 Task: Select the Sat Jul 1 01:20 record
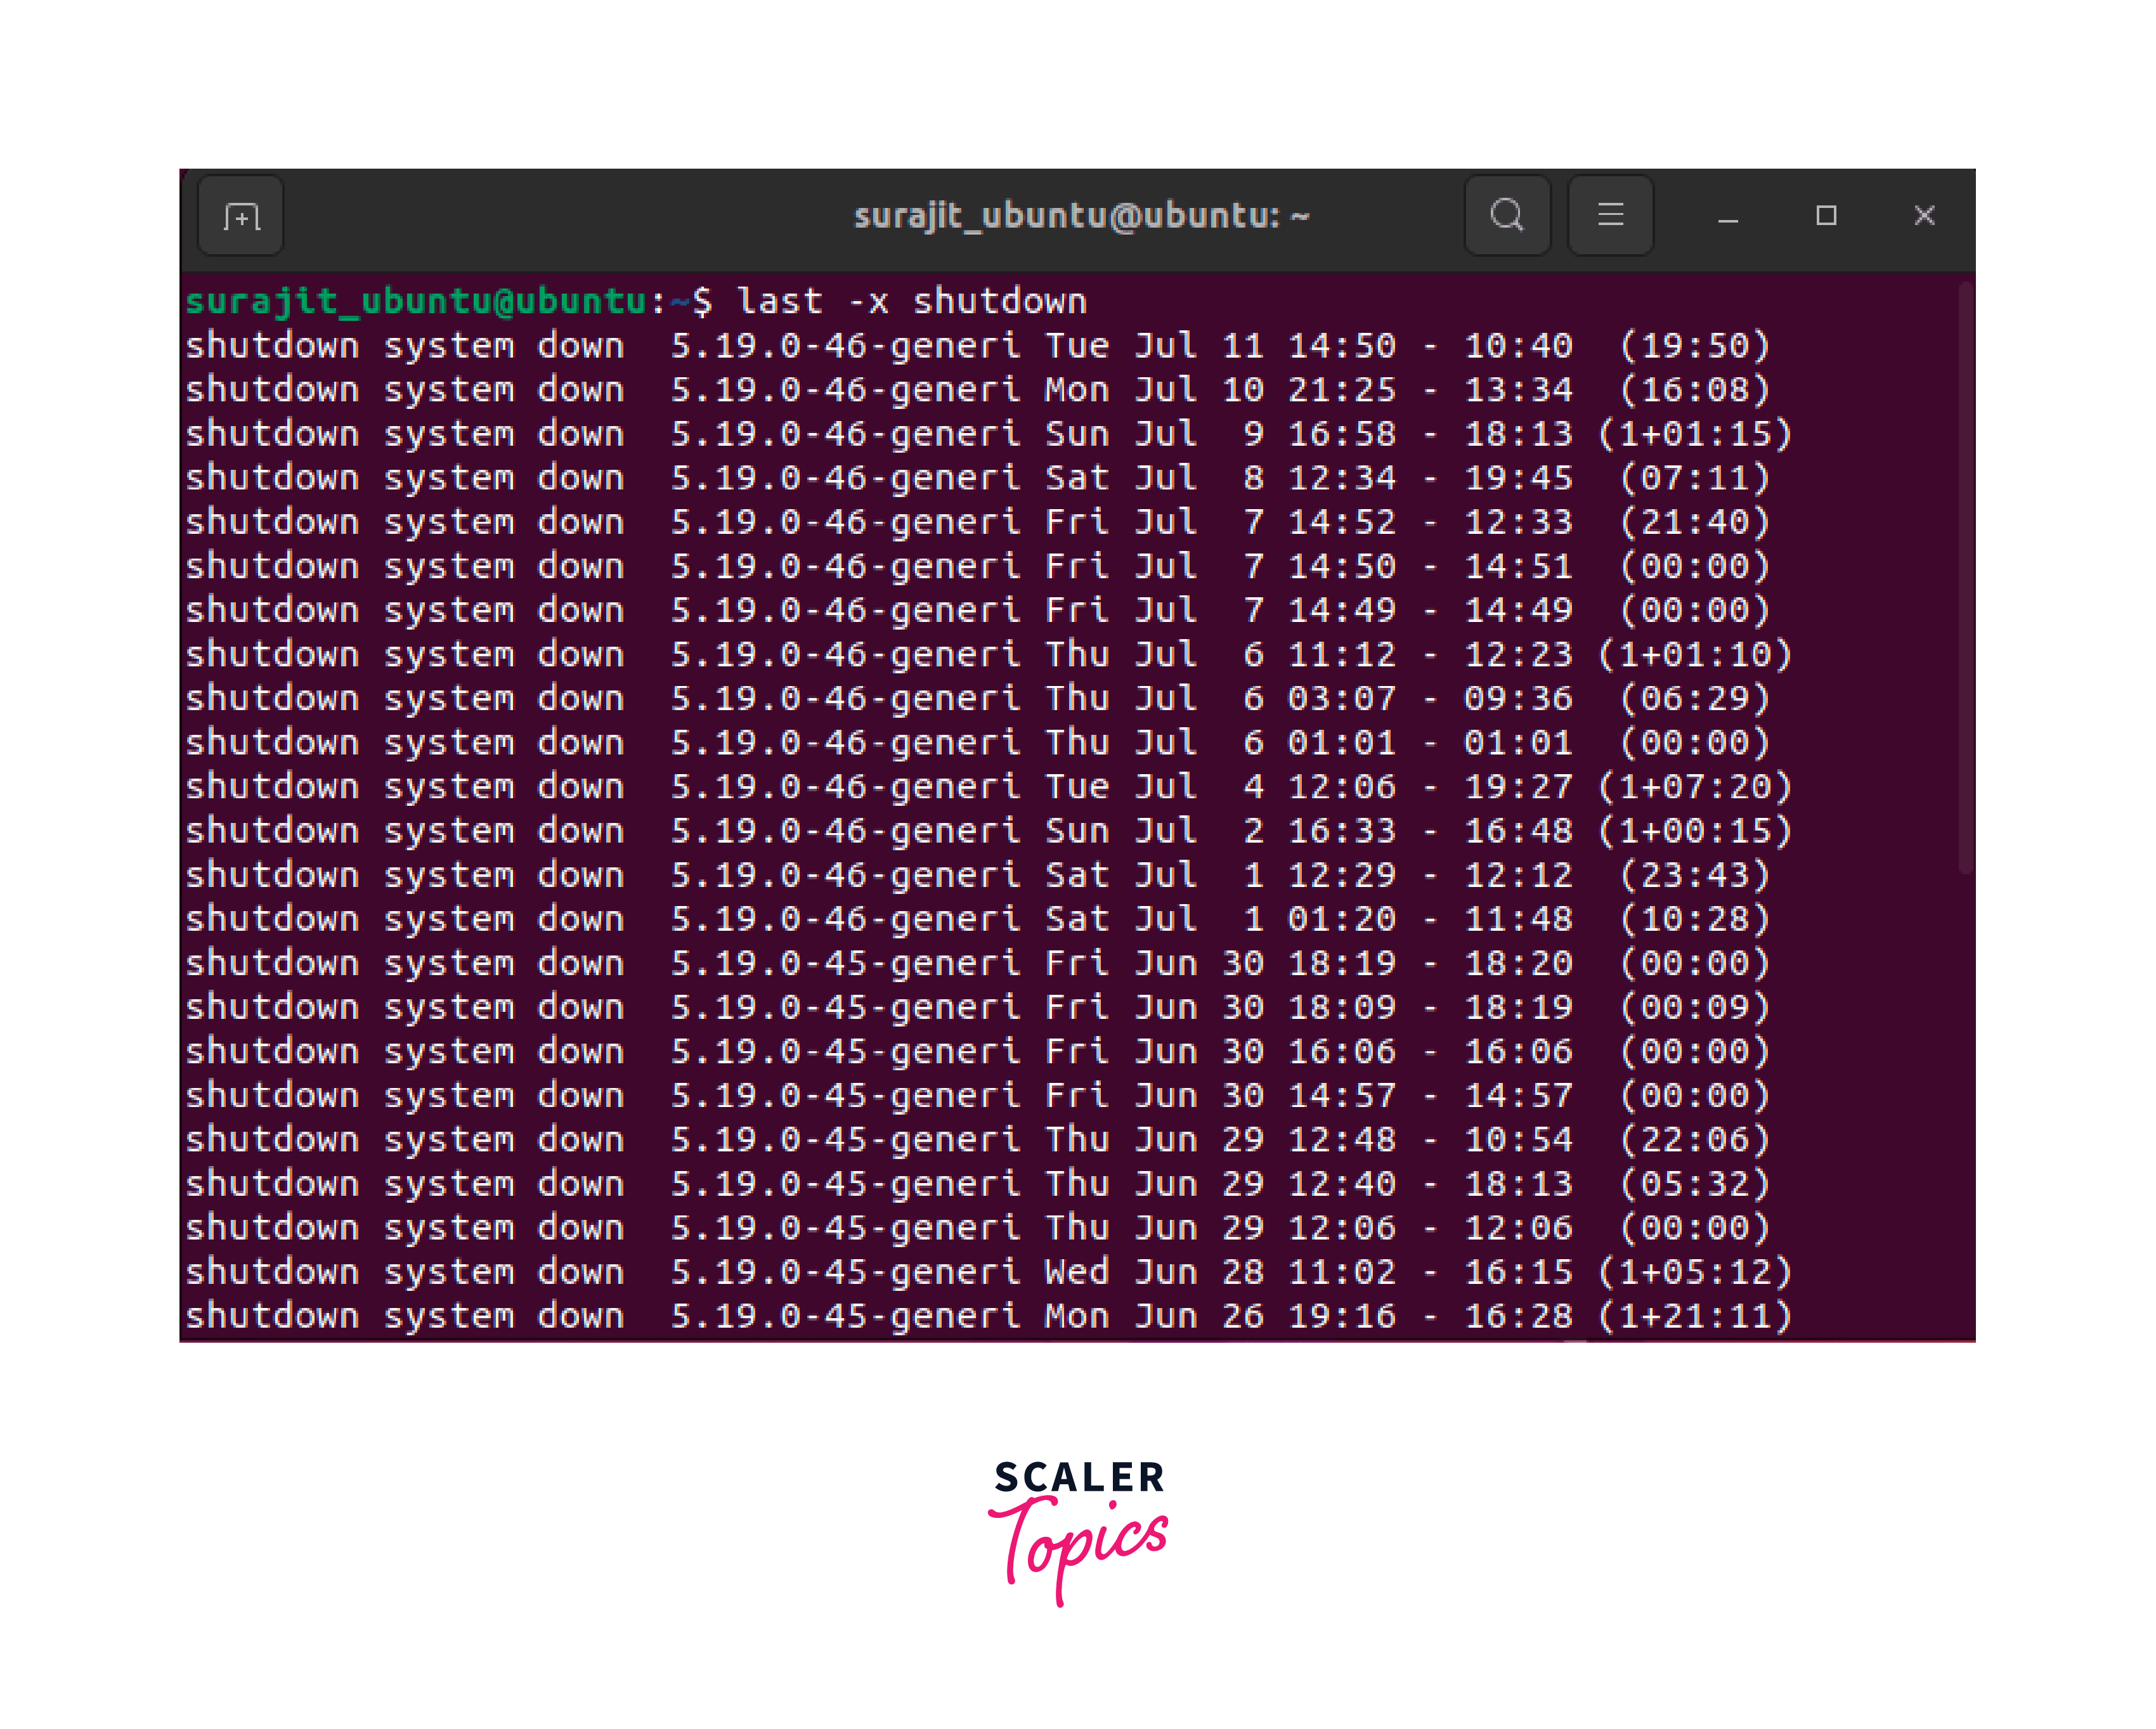tap(900, 918)
